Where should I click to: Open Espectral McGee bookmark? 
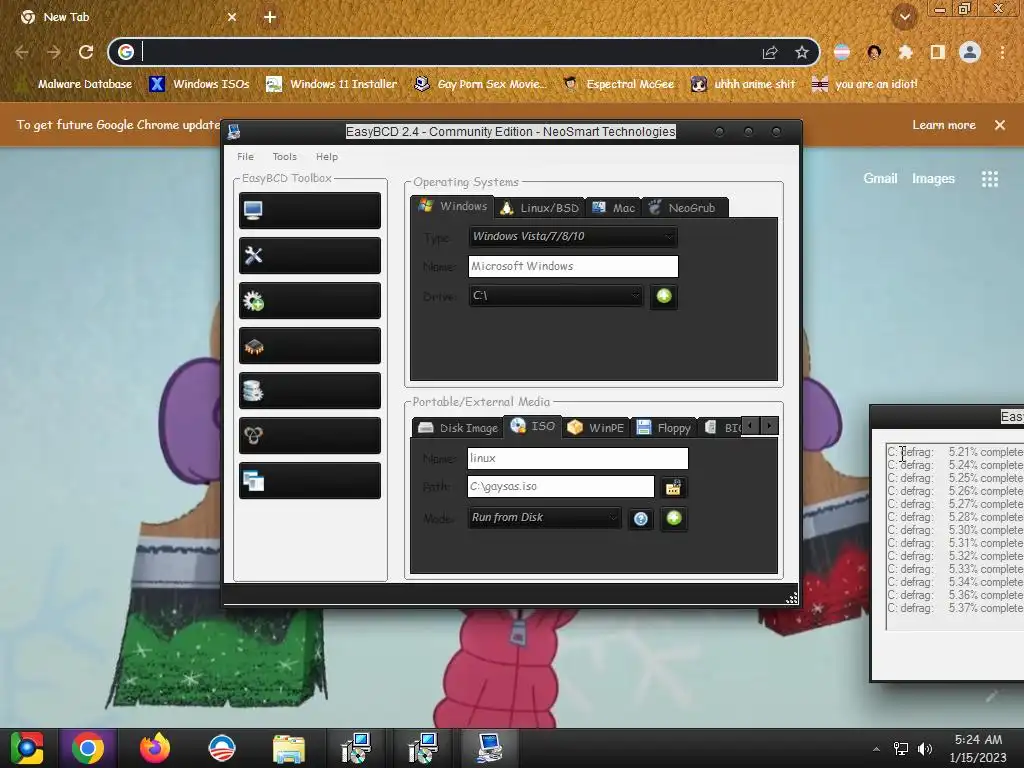click(x=618, y=84)
